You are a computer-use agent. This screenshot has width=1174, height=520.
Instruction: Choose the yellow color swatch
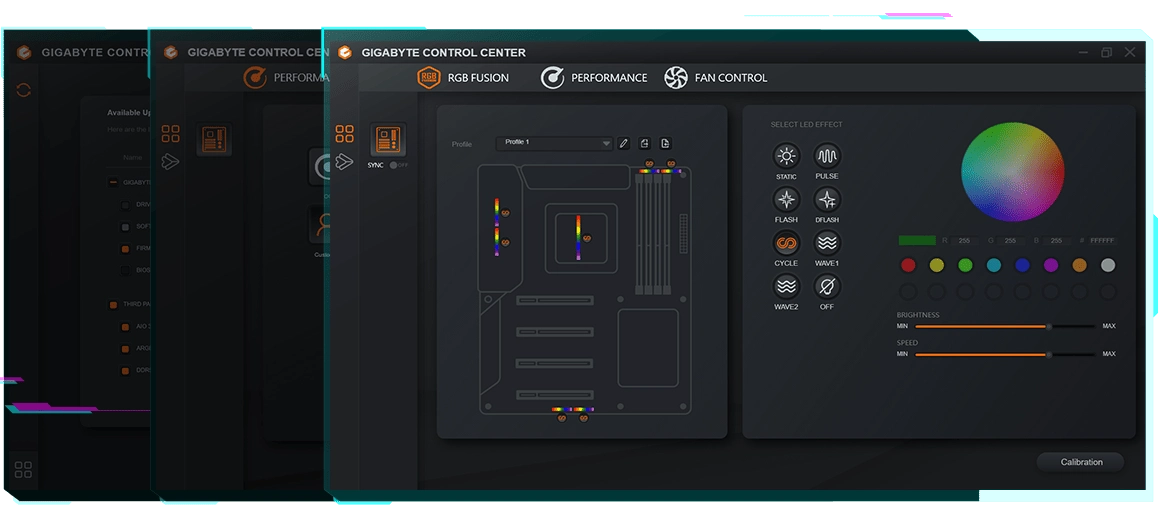point(937,265)
